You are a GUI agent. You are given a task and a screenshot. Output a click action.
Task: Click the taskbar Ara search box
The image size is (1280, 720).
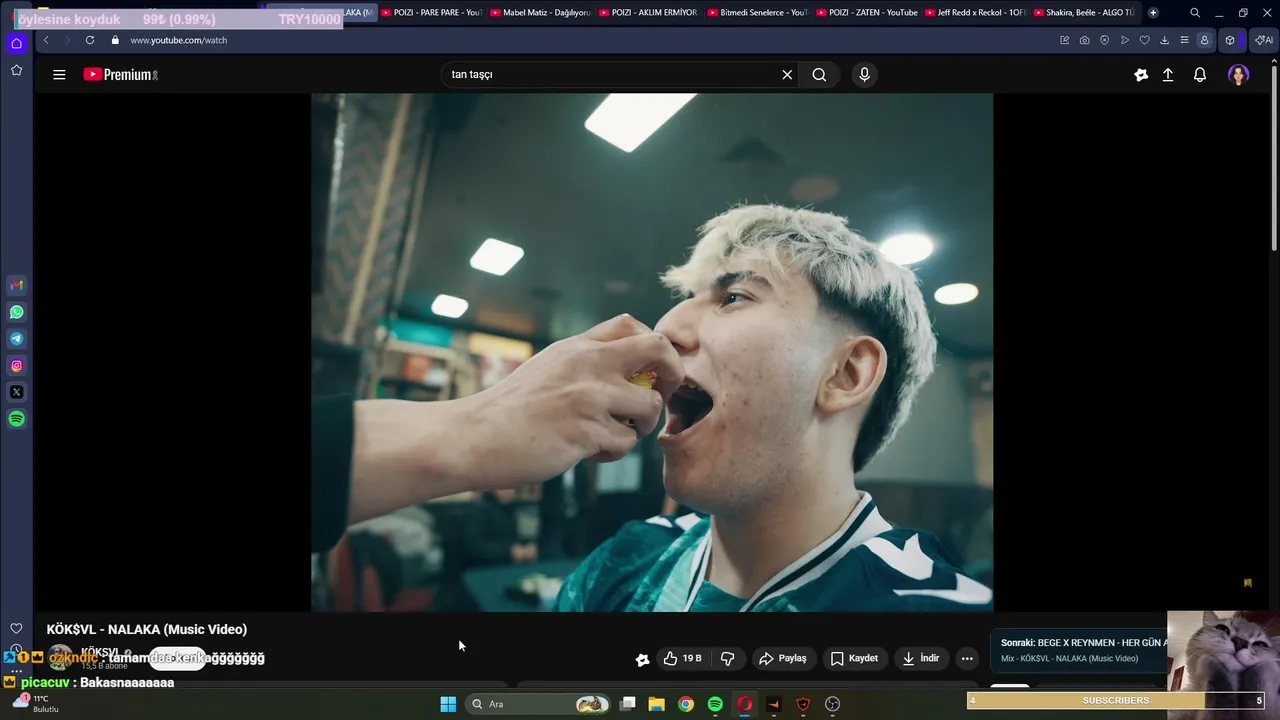(x=538, y=704)
